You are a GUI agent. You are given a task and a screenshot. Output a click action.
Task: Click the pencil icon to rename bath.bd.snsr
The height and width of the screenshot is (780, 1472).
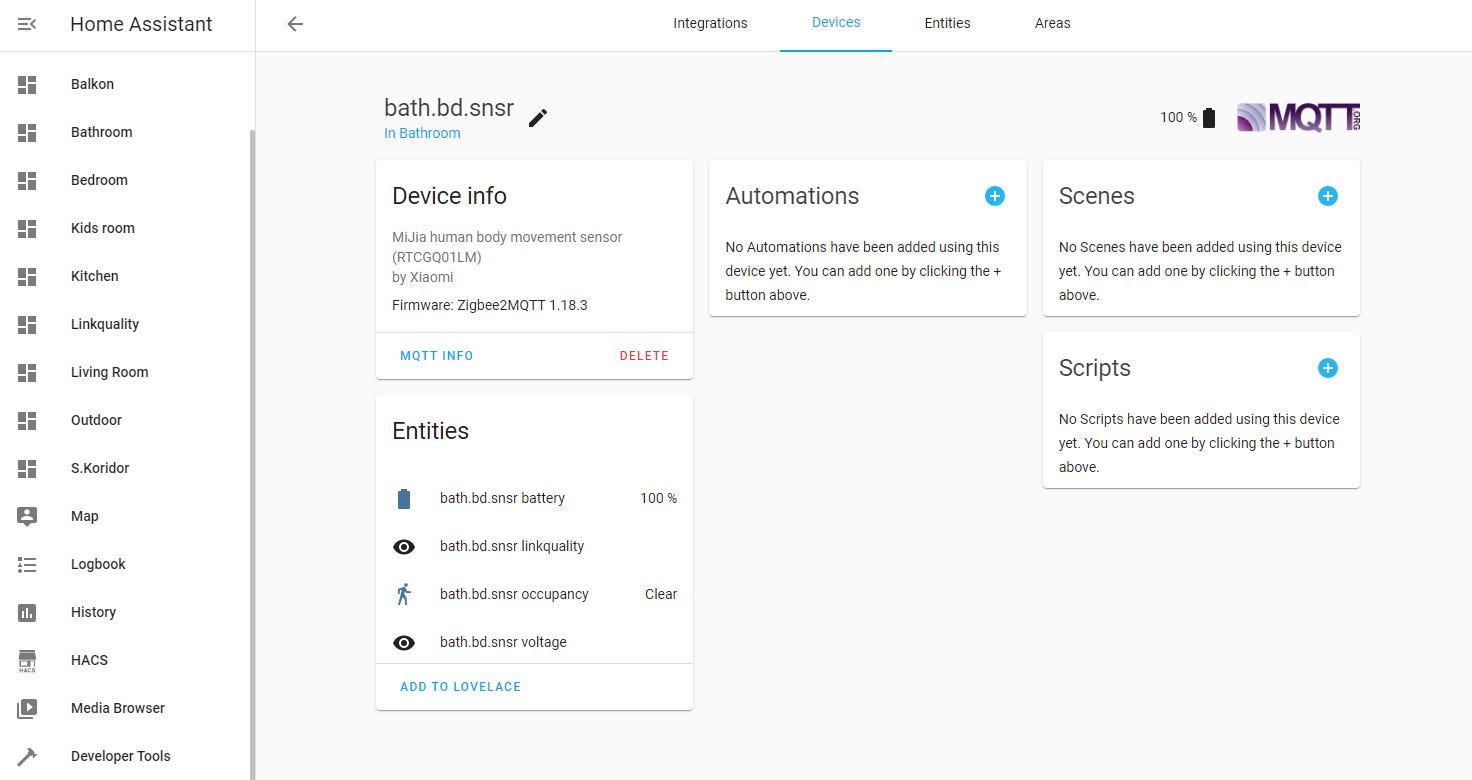pos(538,118)
